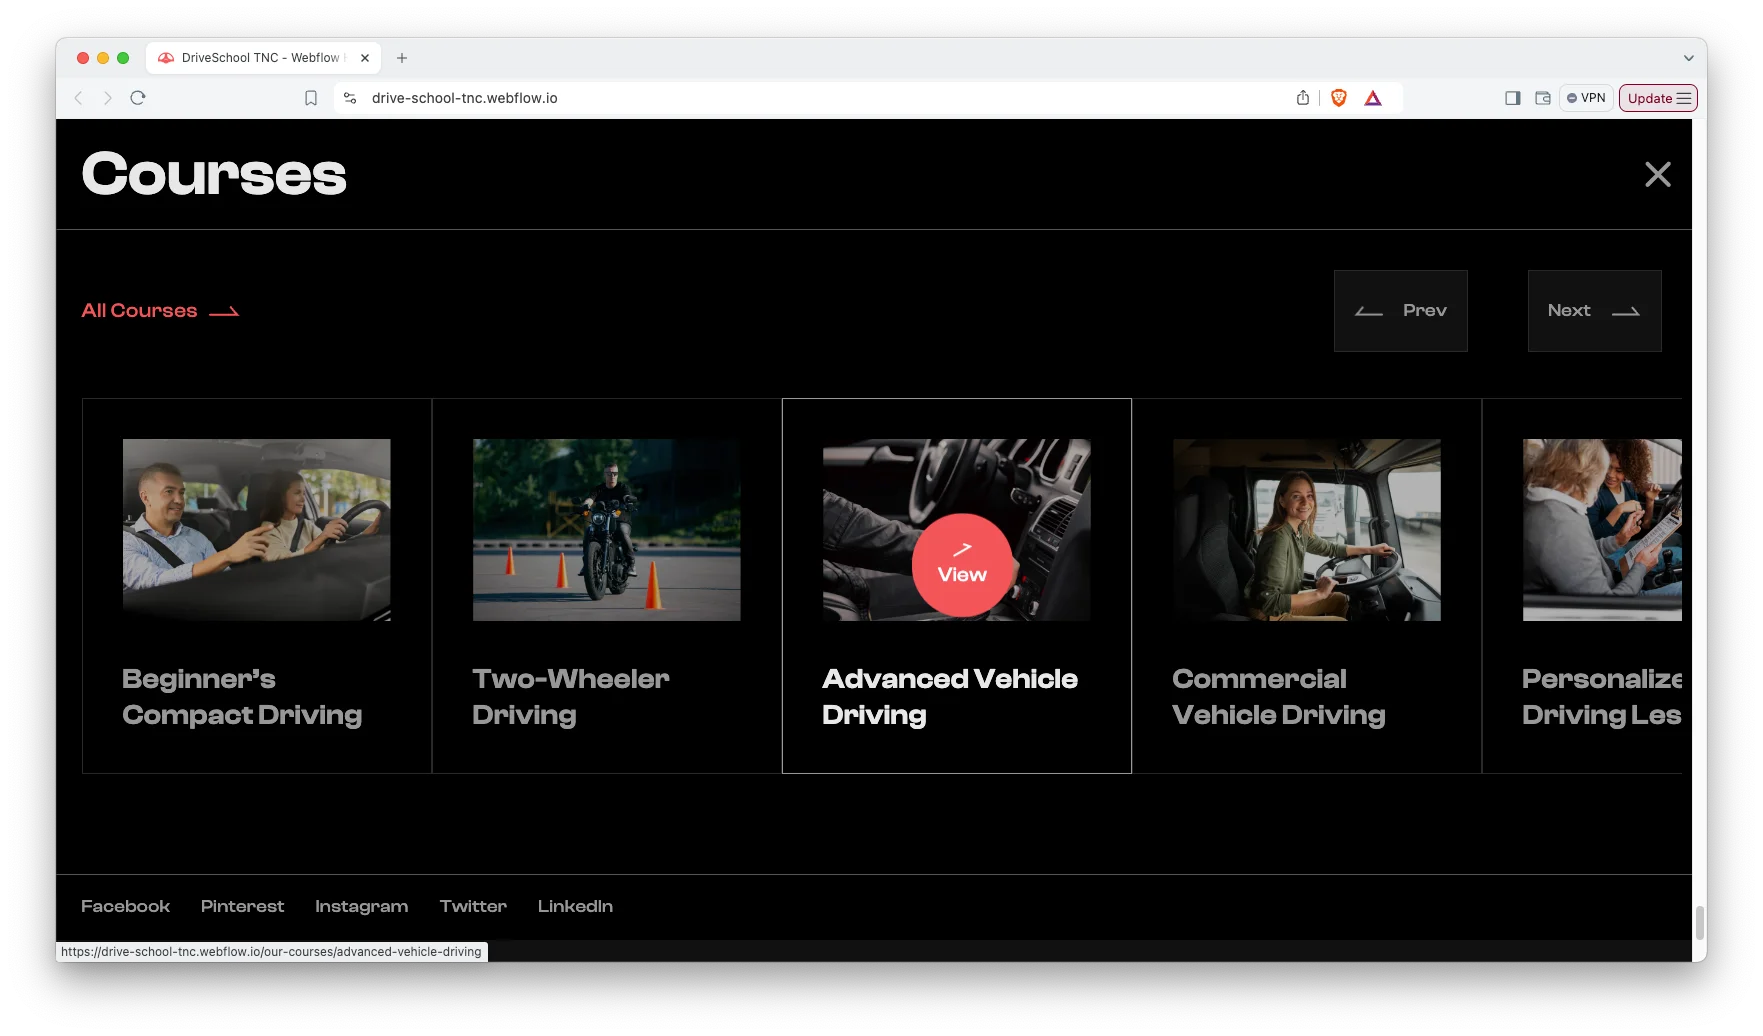Click the bookmark icon in the address bar

(x=310, y=98)
